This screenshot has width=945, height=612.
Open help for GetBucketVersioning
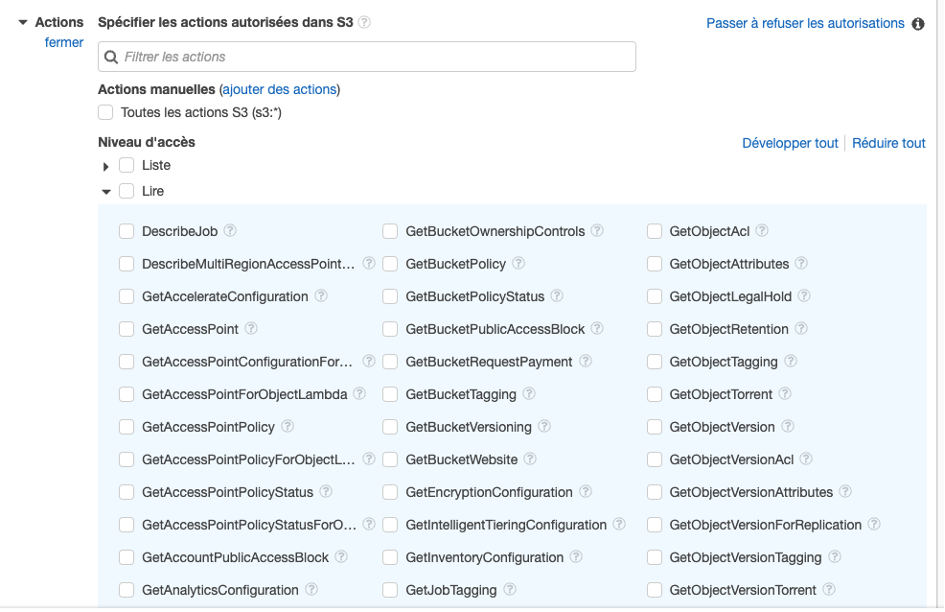[x=544, y=427]
